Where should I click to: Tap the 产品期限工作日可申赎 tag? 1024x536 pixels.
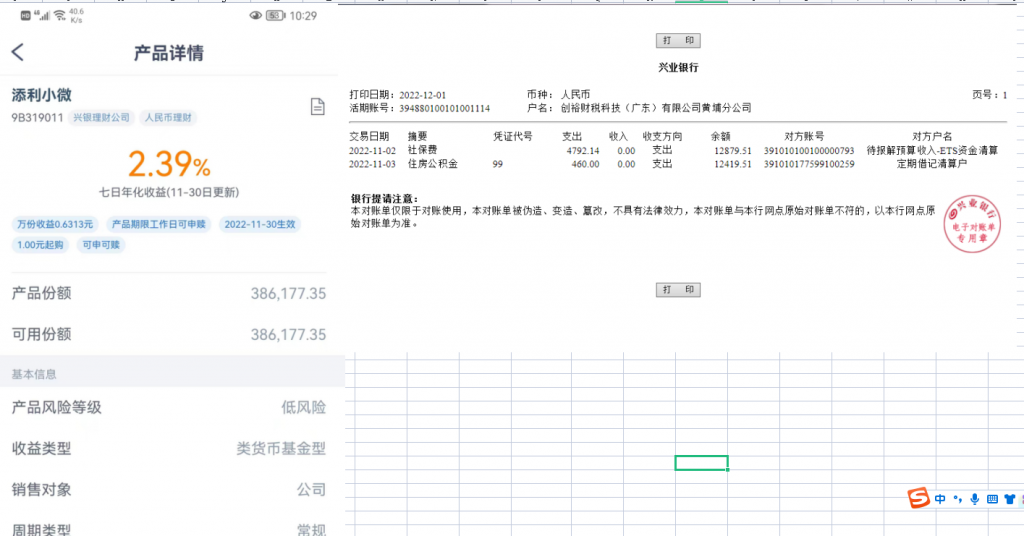click(159, 224)
